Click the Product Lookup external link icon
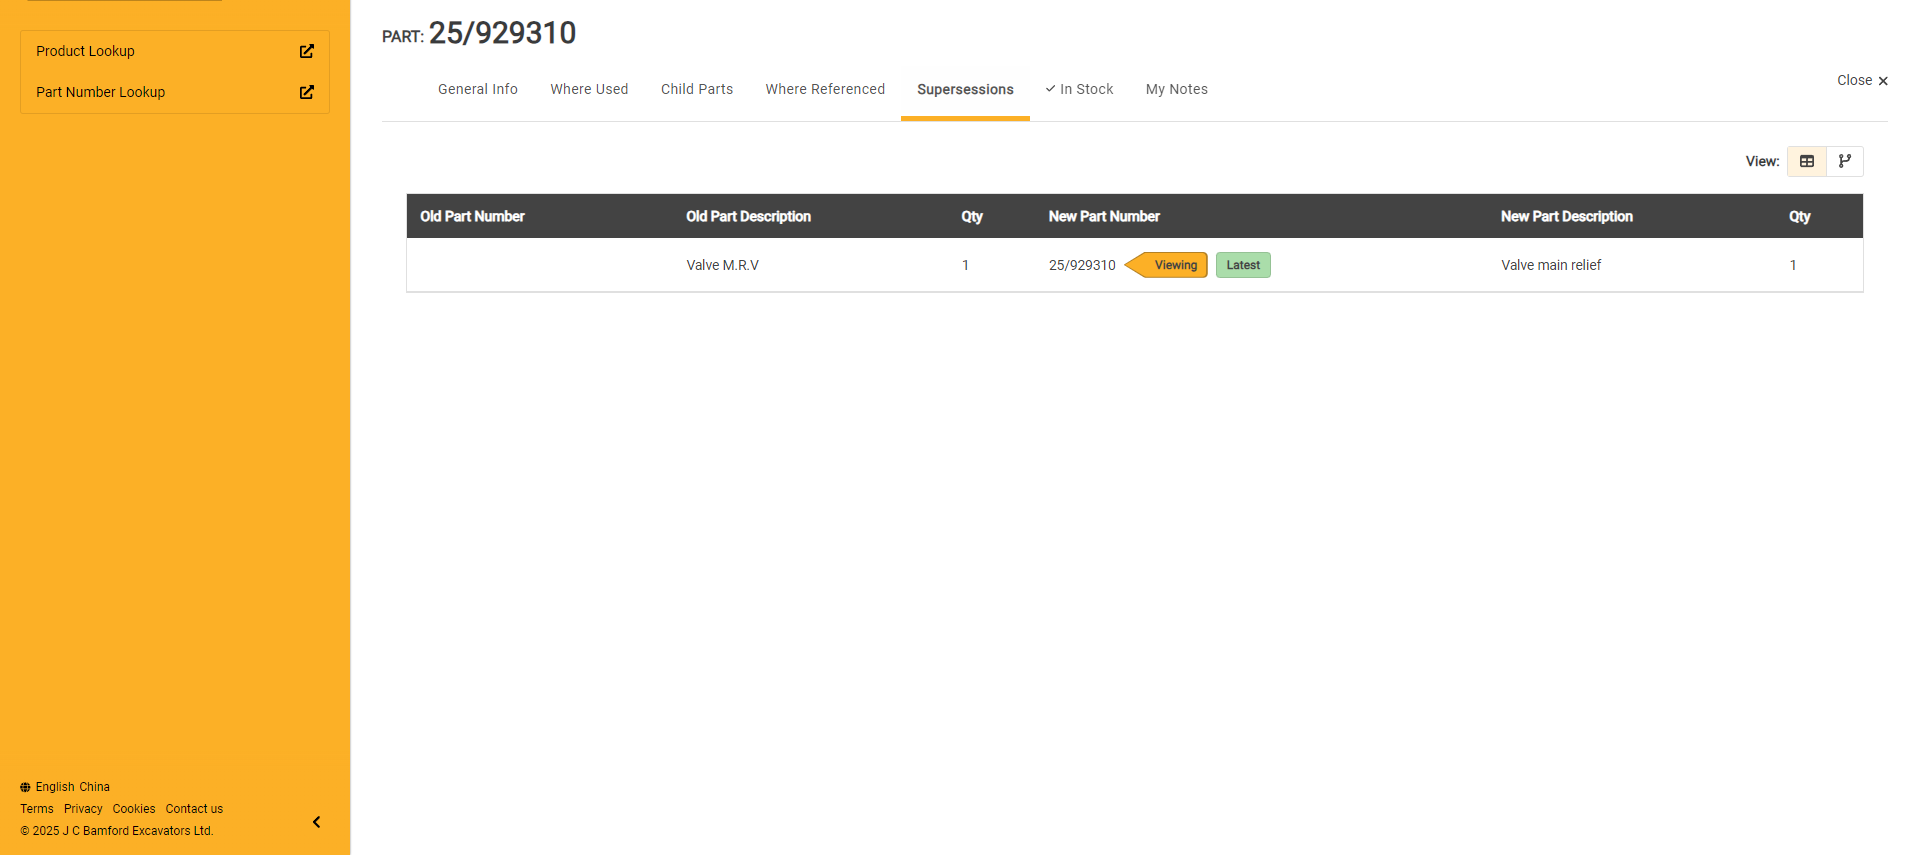1920x855 pixels. 307,51
